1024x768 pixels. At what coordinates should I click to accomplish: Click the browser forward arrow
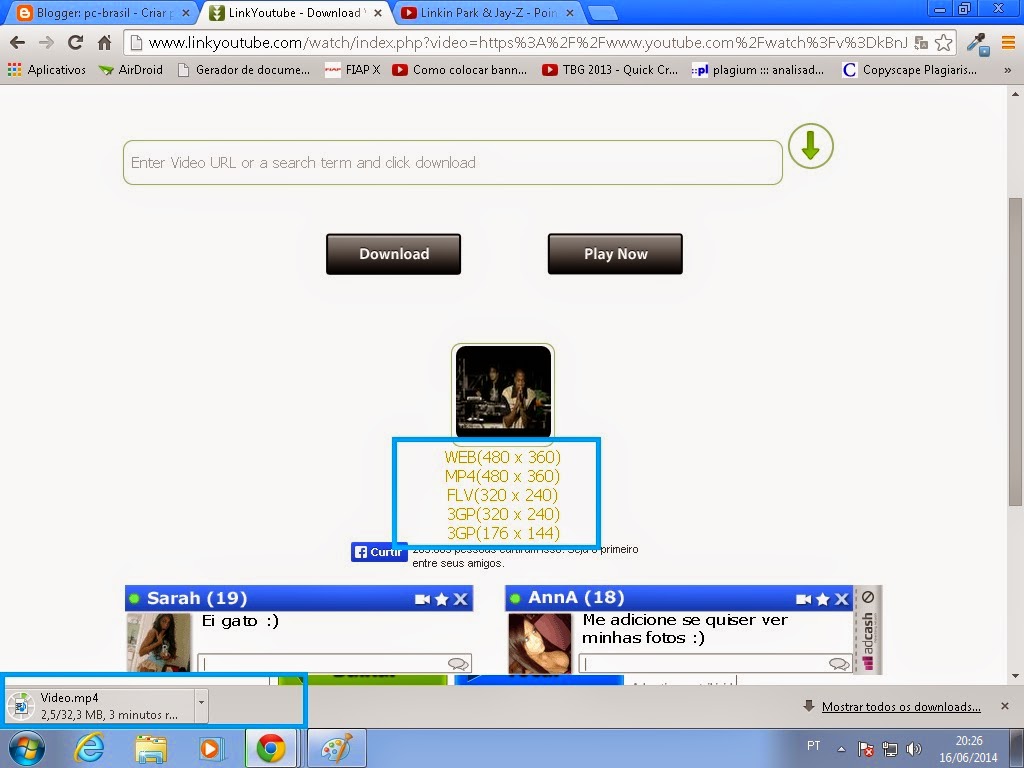pyautogui.click(x=46, y=42)
